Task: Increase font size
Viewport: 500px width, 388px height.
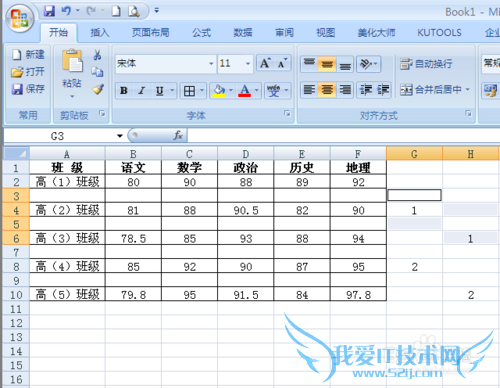Action: (x=265, y=63)
